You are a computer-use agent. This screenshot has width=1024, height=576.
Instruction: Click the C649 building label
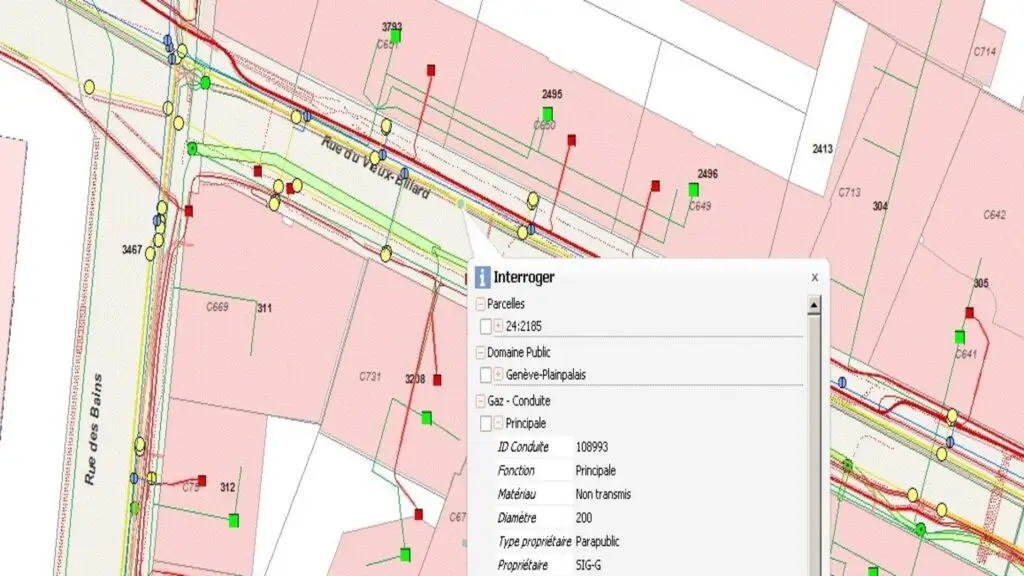pyautogui.click(x=700, y=206)
